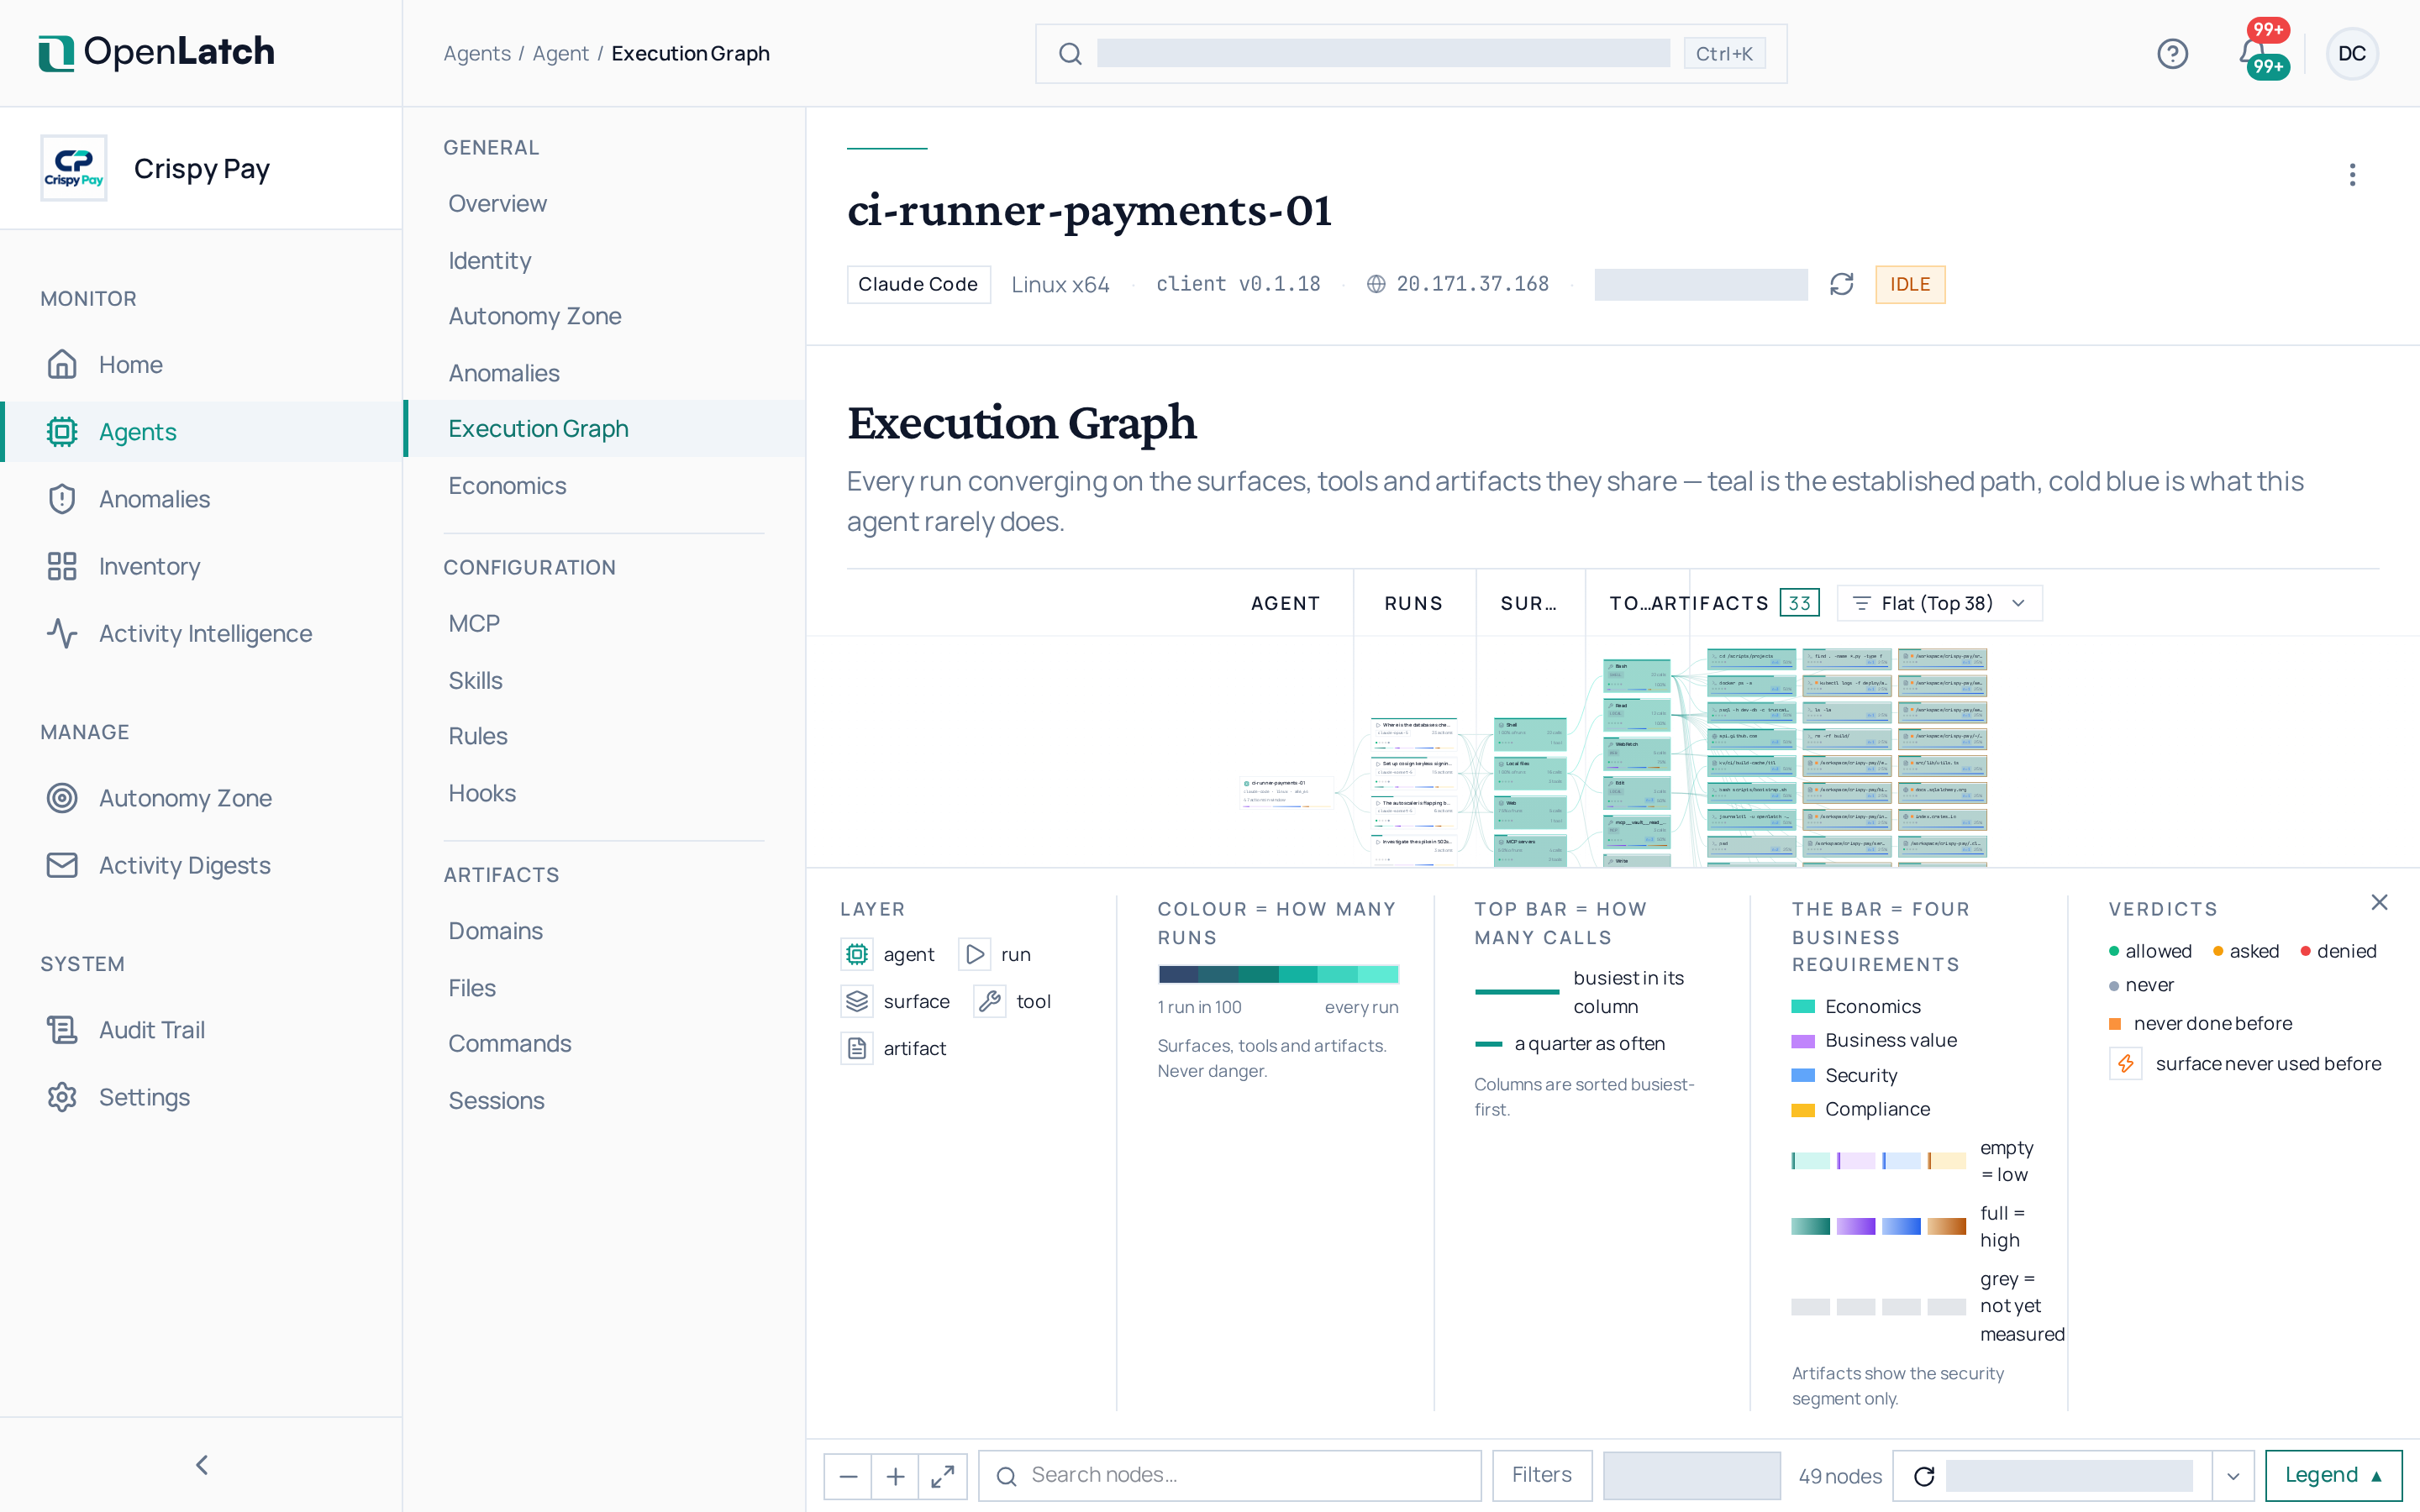This screenshot has height=1512, width=2420.
Task: Select the Overview menu item
Action: [604, 203]
